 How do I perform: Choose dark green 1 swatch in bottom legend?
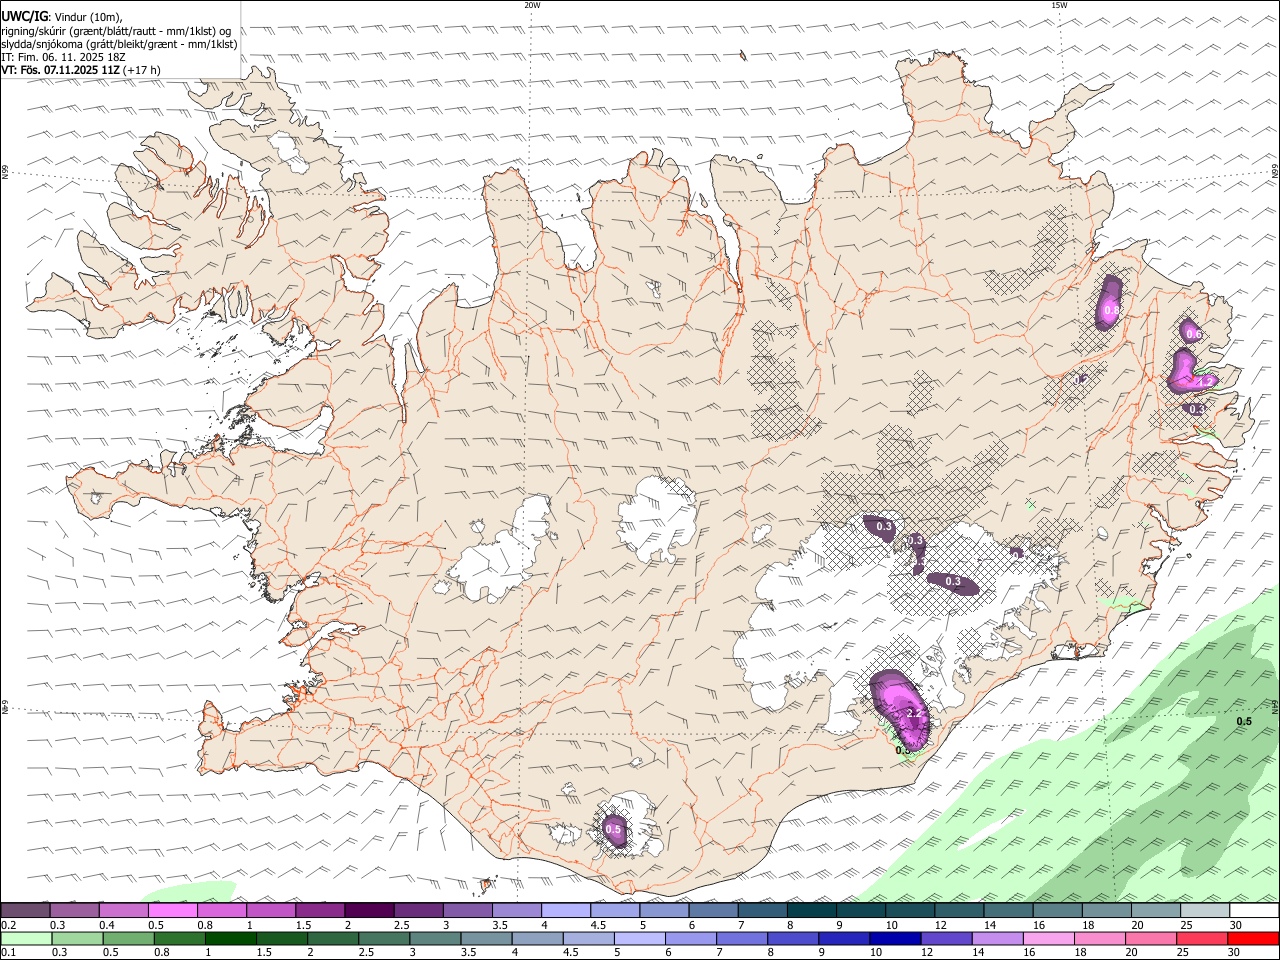click(231, 939)
